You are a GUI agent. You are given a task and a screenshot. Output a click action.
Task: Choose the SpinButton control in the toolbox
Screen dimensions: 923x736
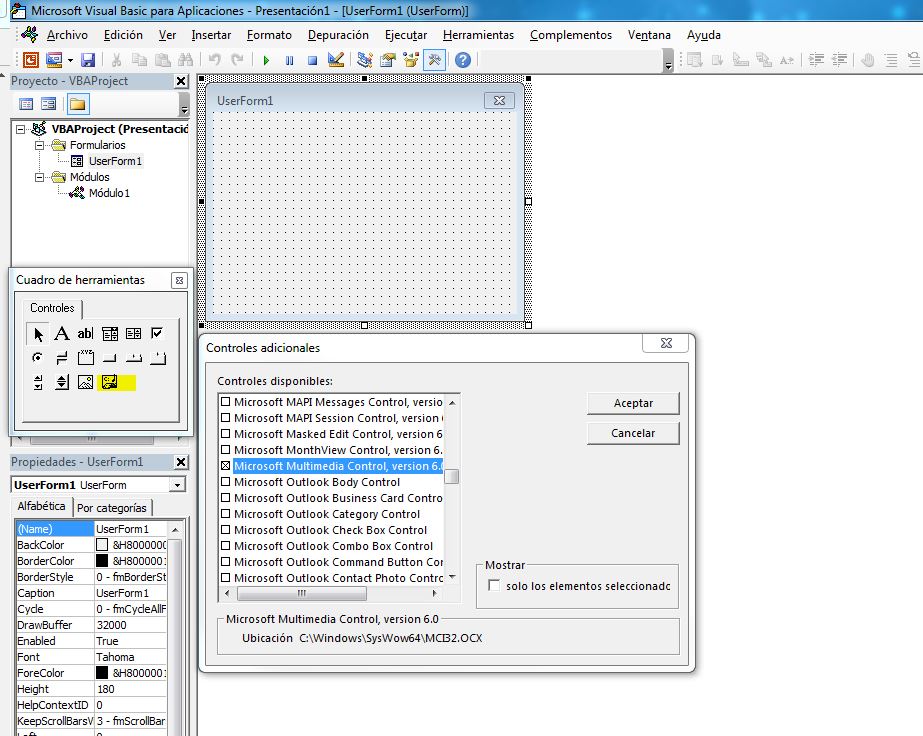tap(62, 383)
